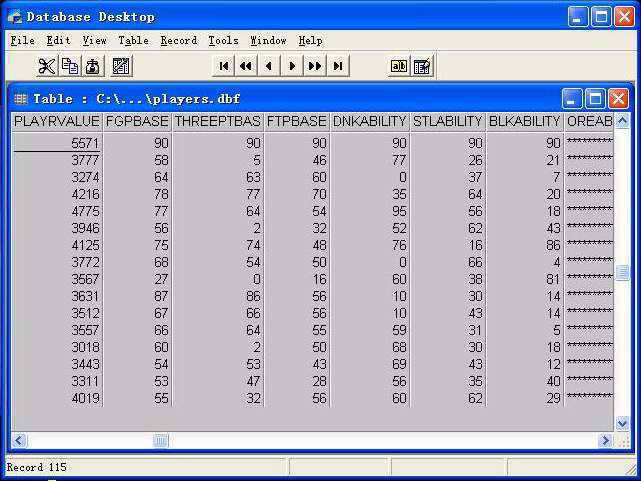Move to next record
The width and height of the screenshot is (641, 481).
(292, 66)
